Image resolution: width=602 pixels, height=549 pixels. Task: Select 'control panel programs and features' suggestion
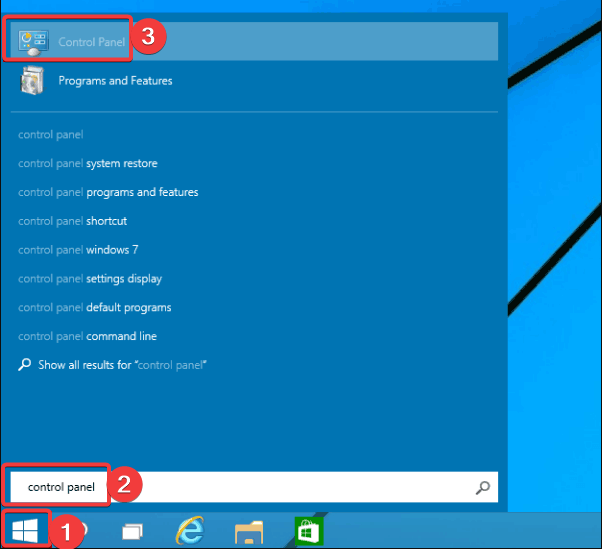(x=108, y=192)
